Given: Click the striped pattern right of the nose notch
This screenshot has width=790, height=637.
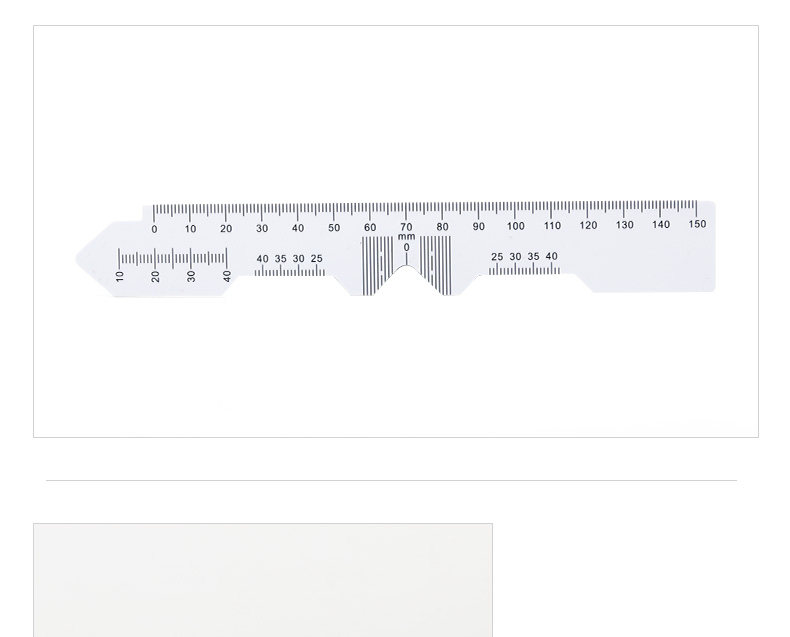Looking at the screenshot, I should 436,265.
